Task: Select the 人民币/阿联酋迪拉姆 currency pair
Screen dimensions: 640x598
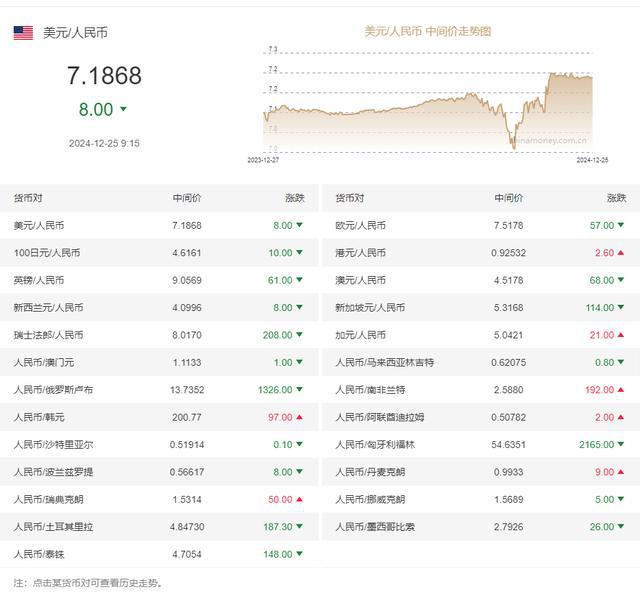Action: pos(380,417)
